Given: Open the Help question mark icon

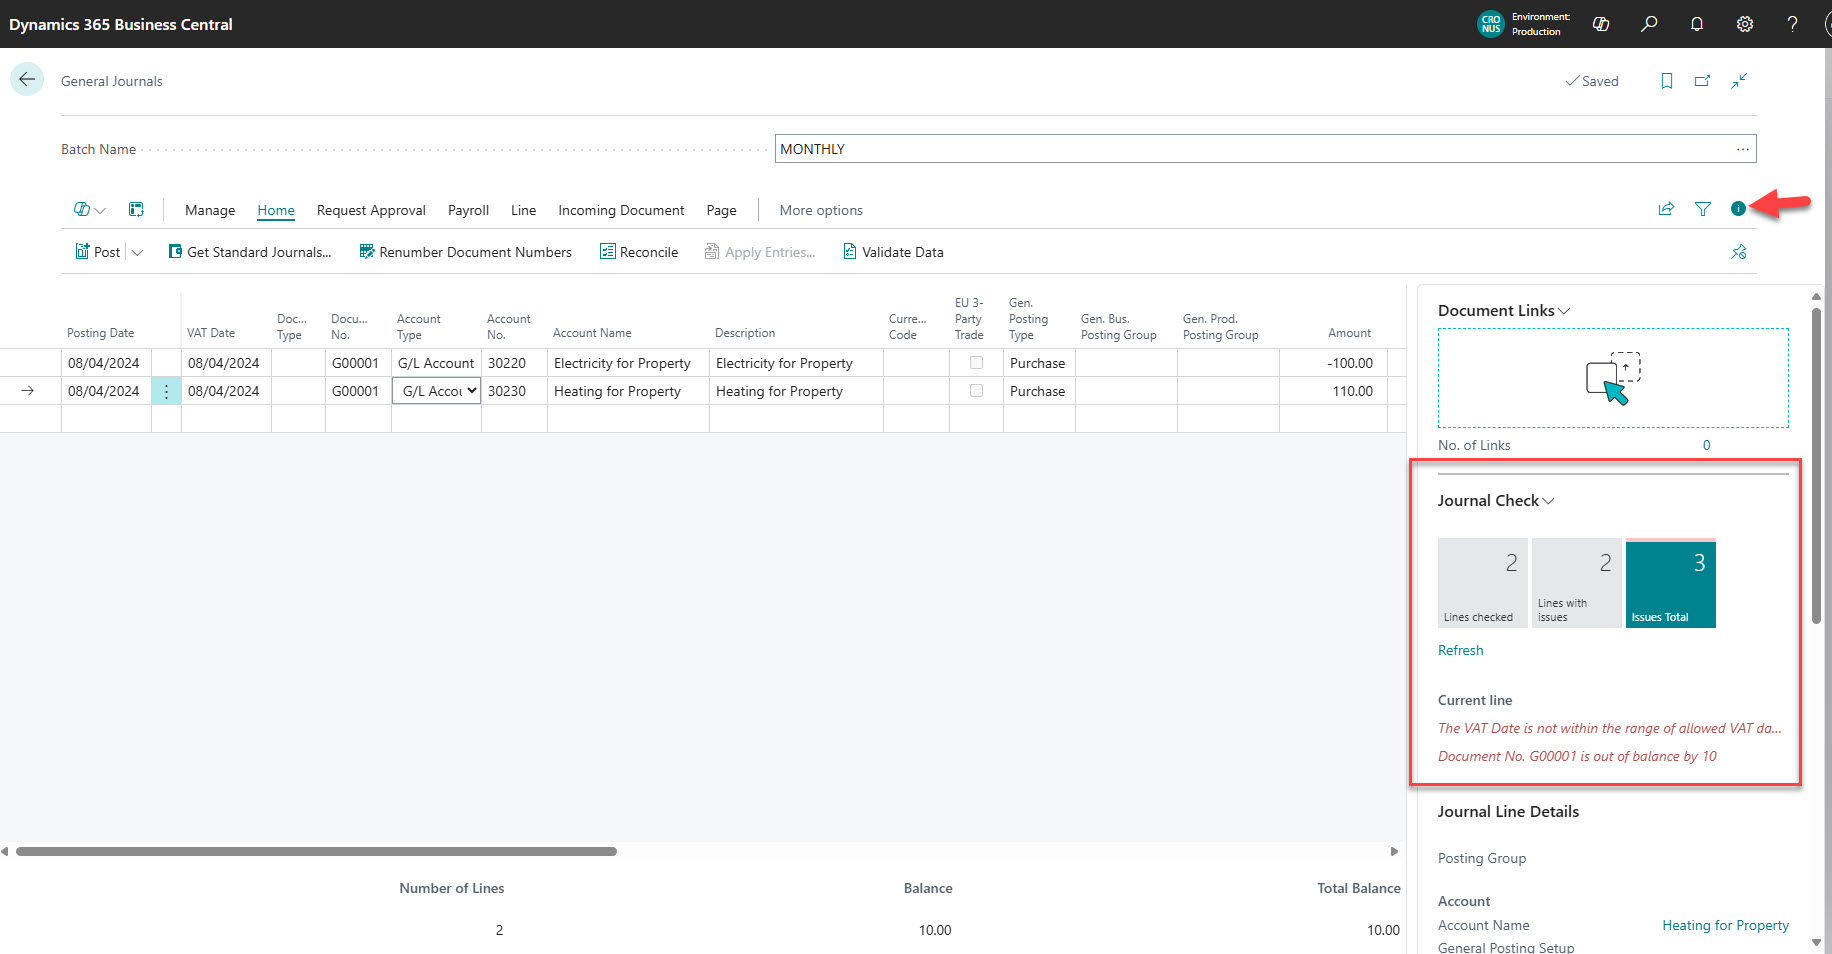Looking at the screenshot, I should point(1792,24).
